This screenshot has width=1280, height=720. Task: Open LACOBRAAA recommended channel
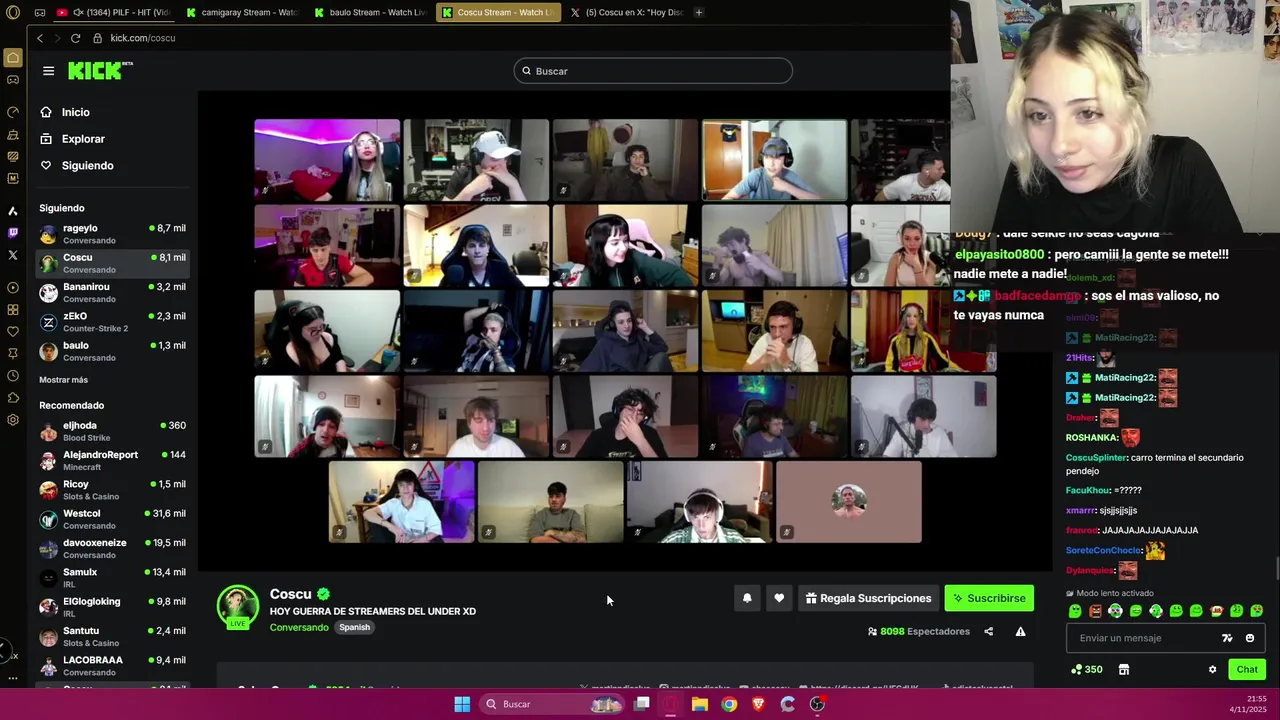(112, 666)
